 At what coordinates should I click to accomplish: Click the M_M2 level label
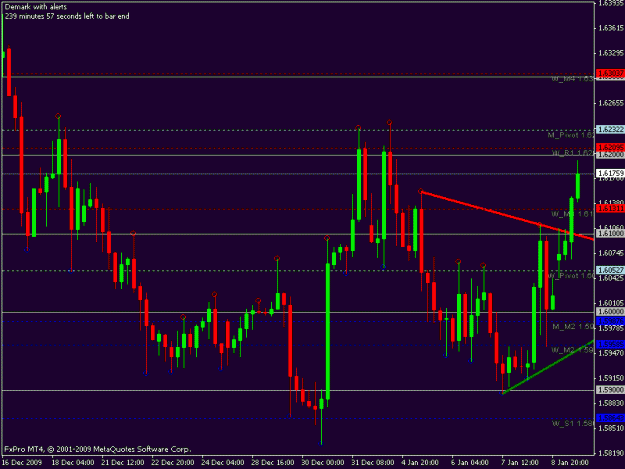(573, 327)
